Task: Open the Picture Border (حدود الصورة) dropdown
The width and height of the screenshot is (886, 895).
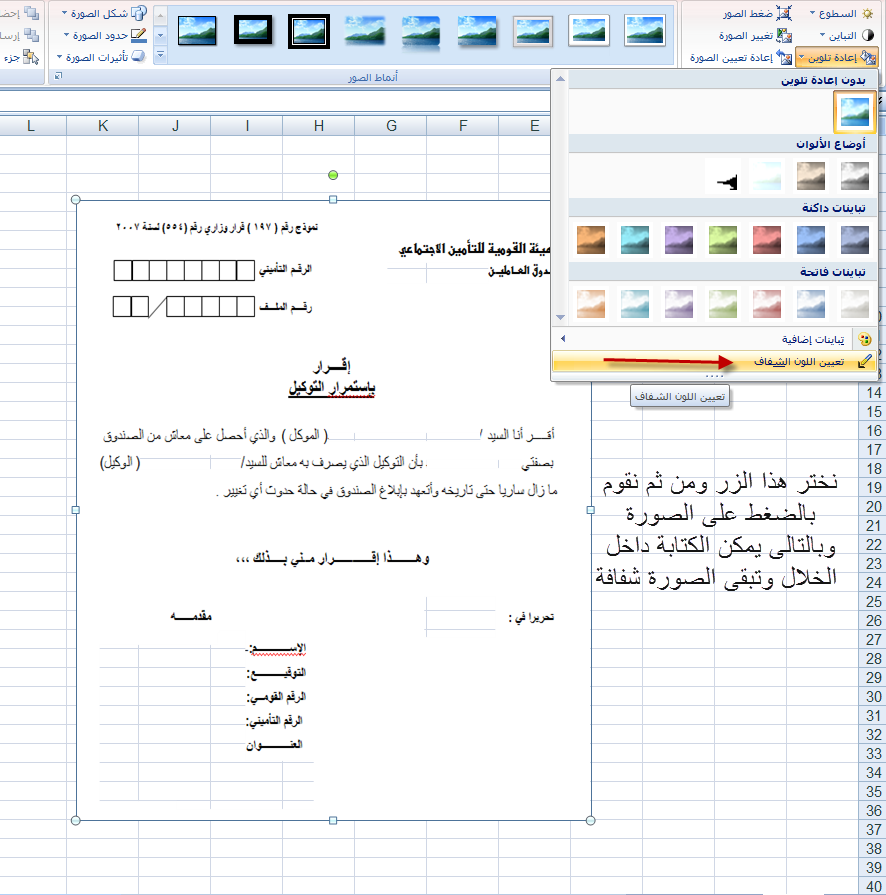Action: [106, 36]
